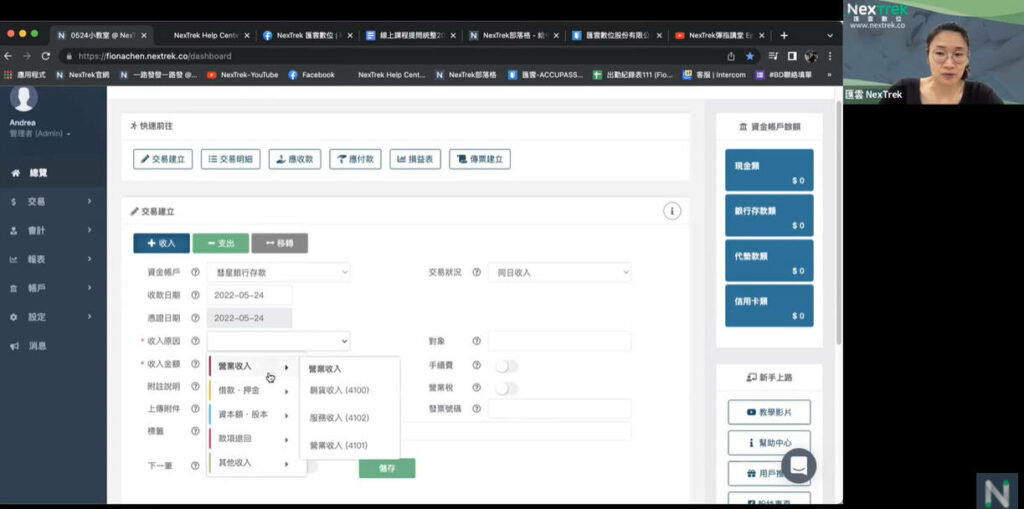
Task: Click 應付款 quick link button
Action: pyautogui.click(x=355, y=159)
